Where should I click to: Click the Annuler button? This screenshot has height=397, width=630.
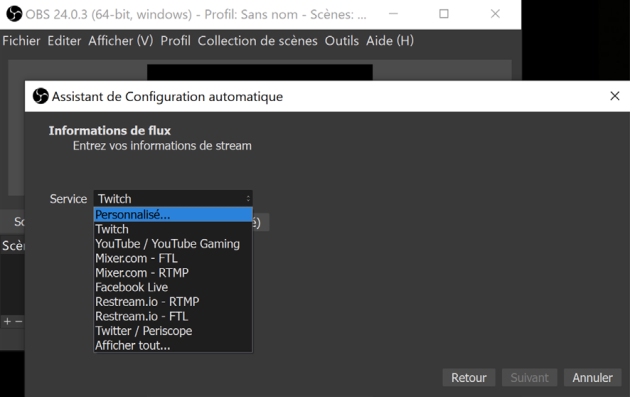593,378
